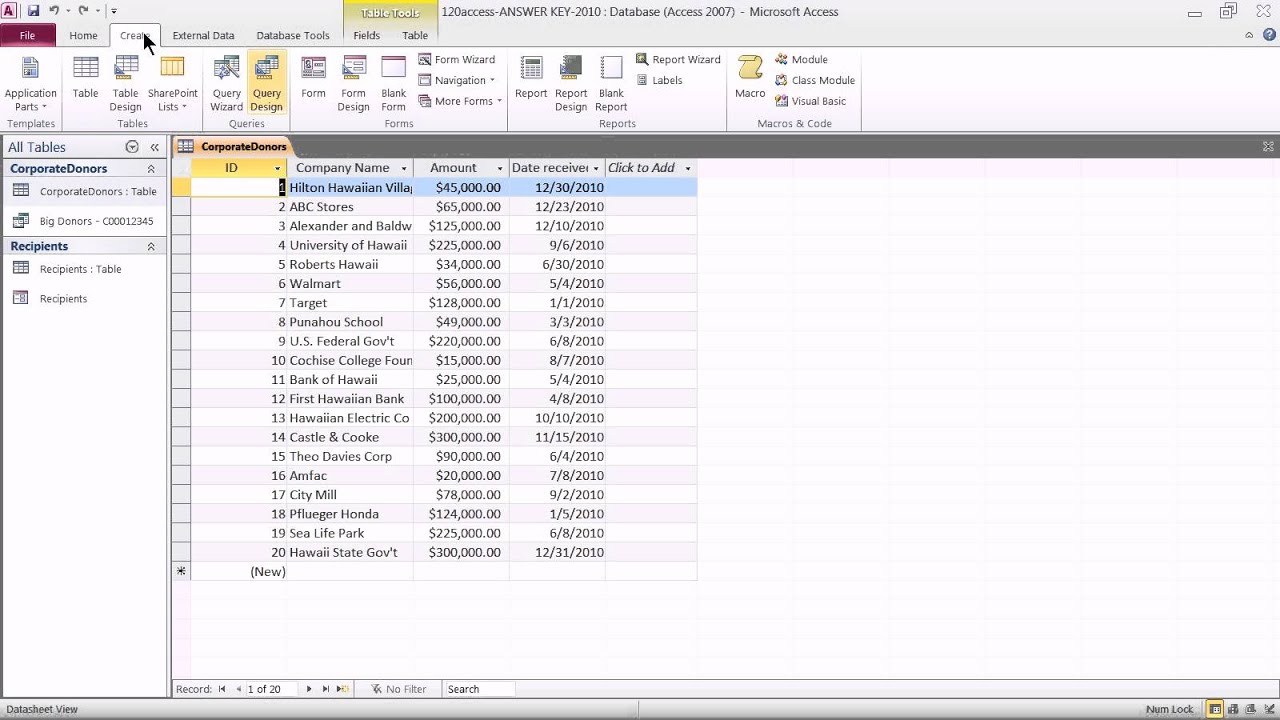Collapse the CorporateDonors group
Screen dimensions: 1280x720
(x=151, y=169)
